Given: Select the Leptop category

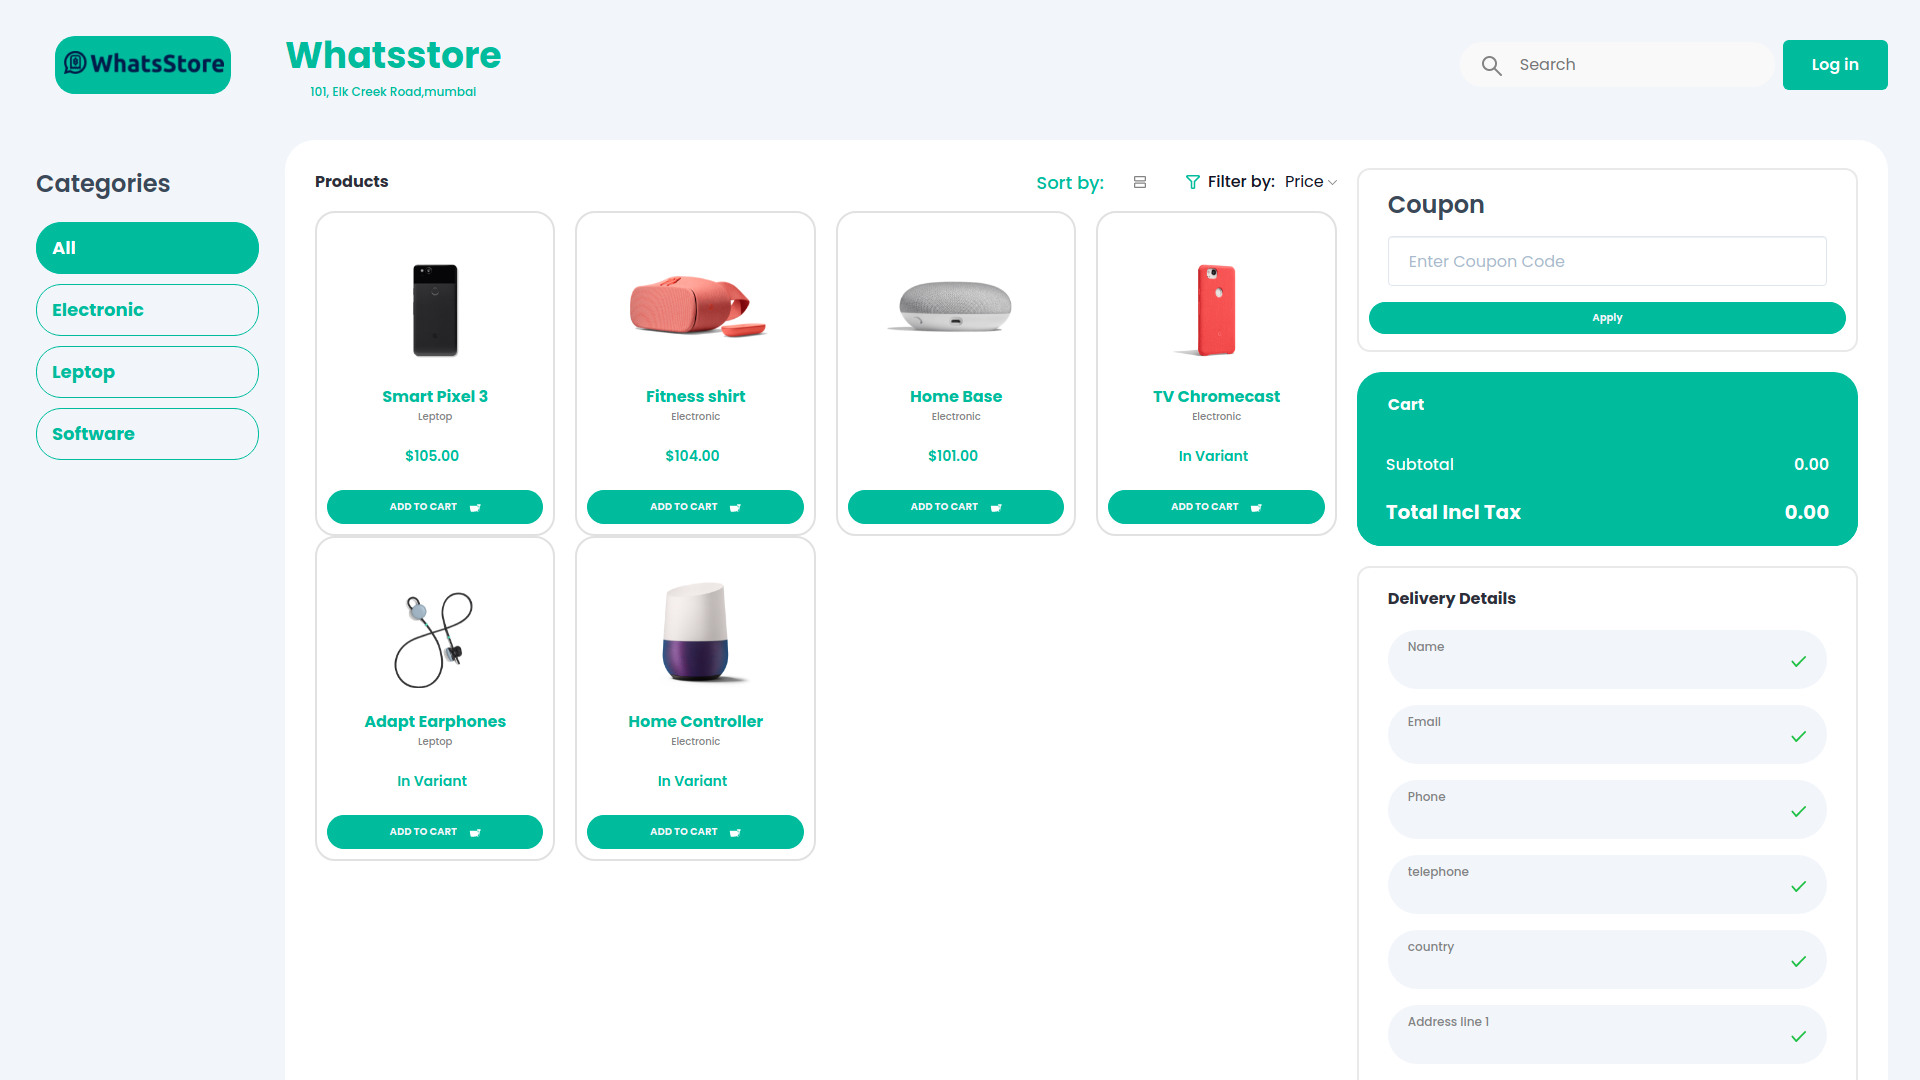Looking at the screenshot, I should tap(147, 372).
